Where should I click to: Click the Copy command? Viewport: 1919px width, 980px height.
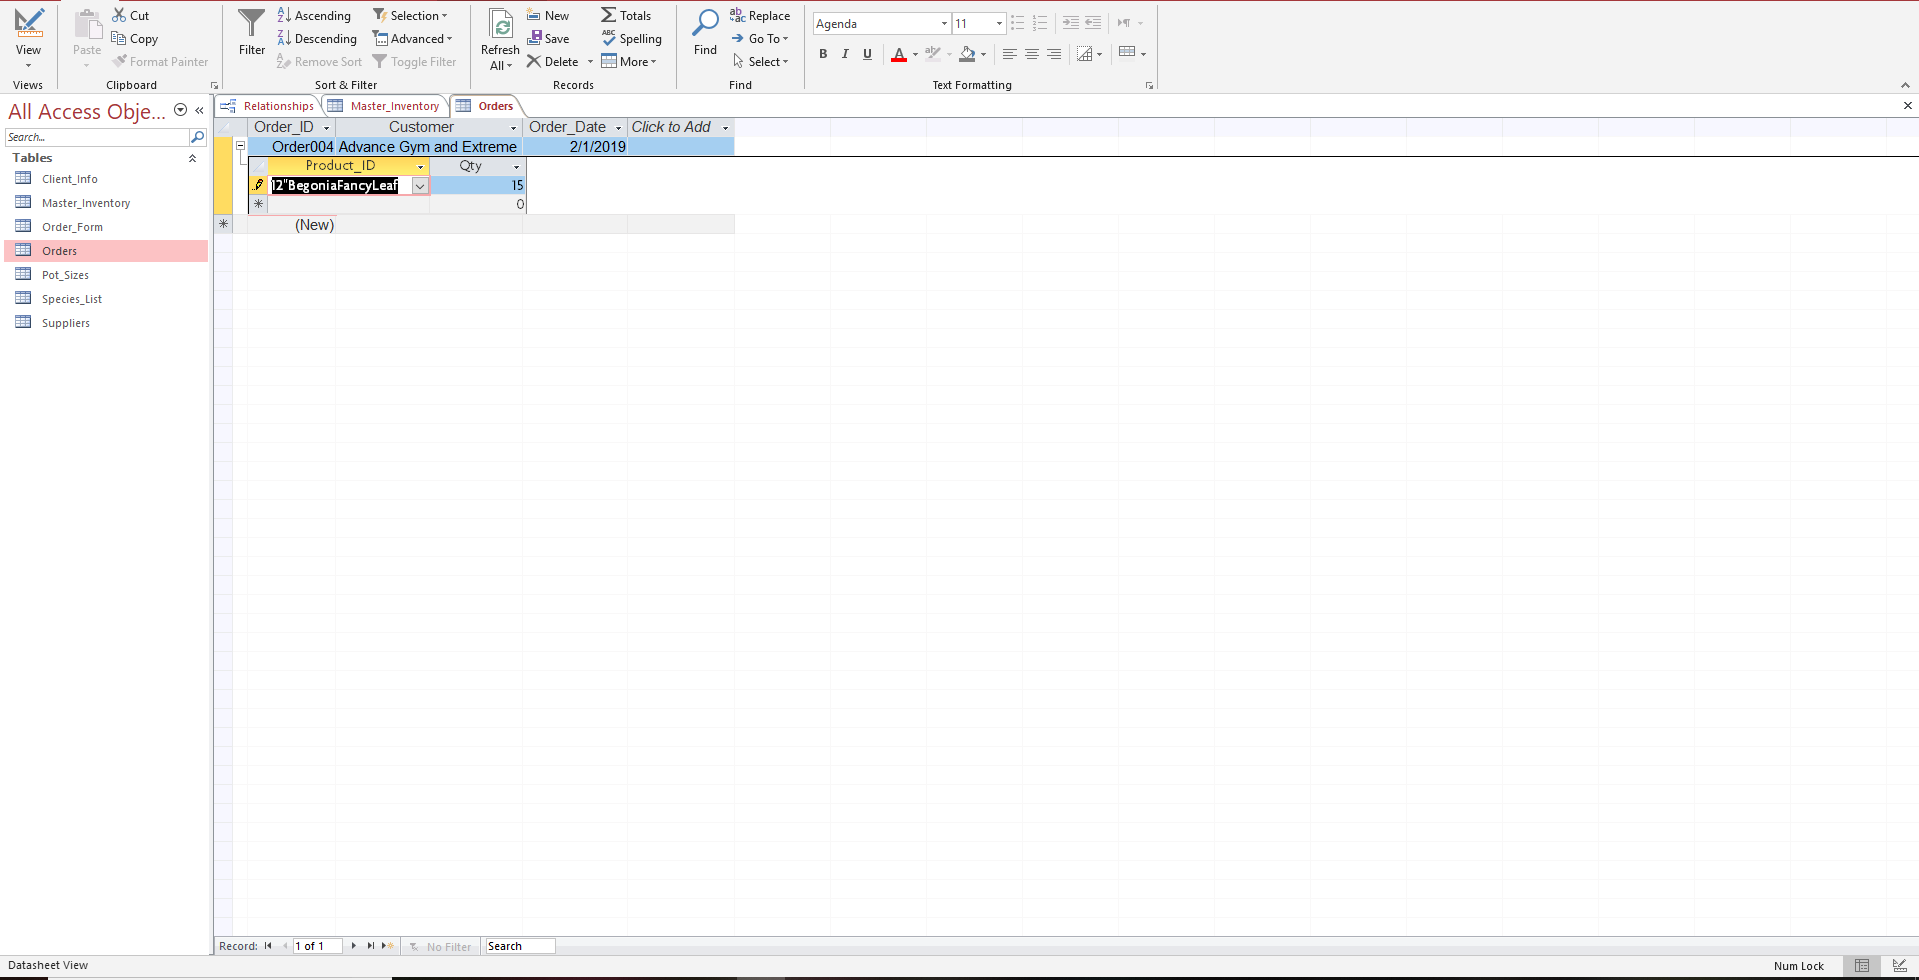click(135, 38)
